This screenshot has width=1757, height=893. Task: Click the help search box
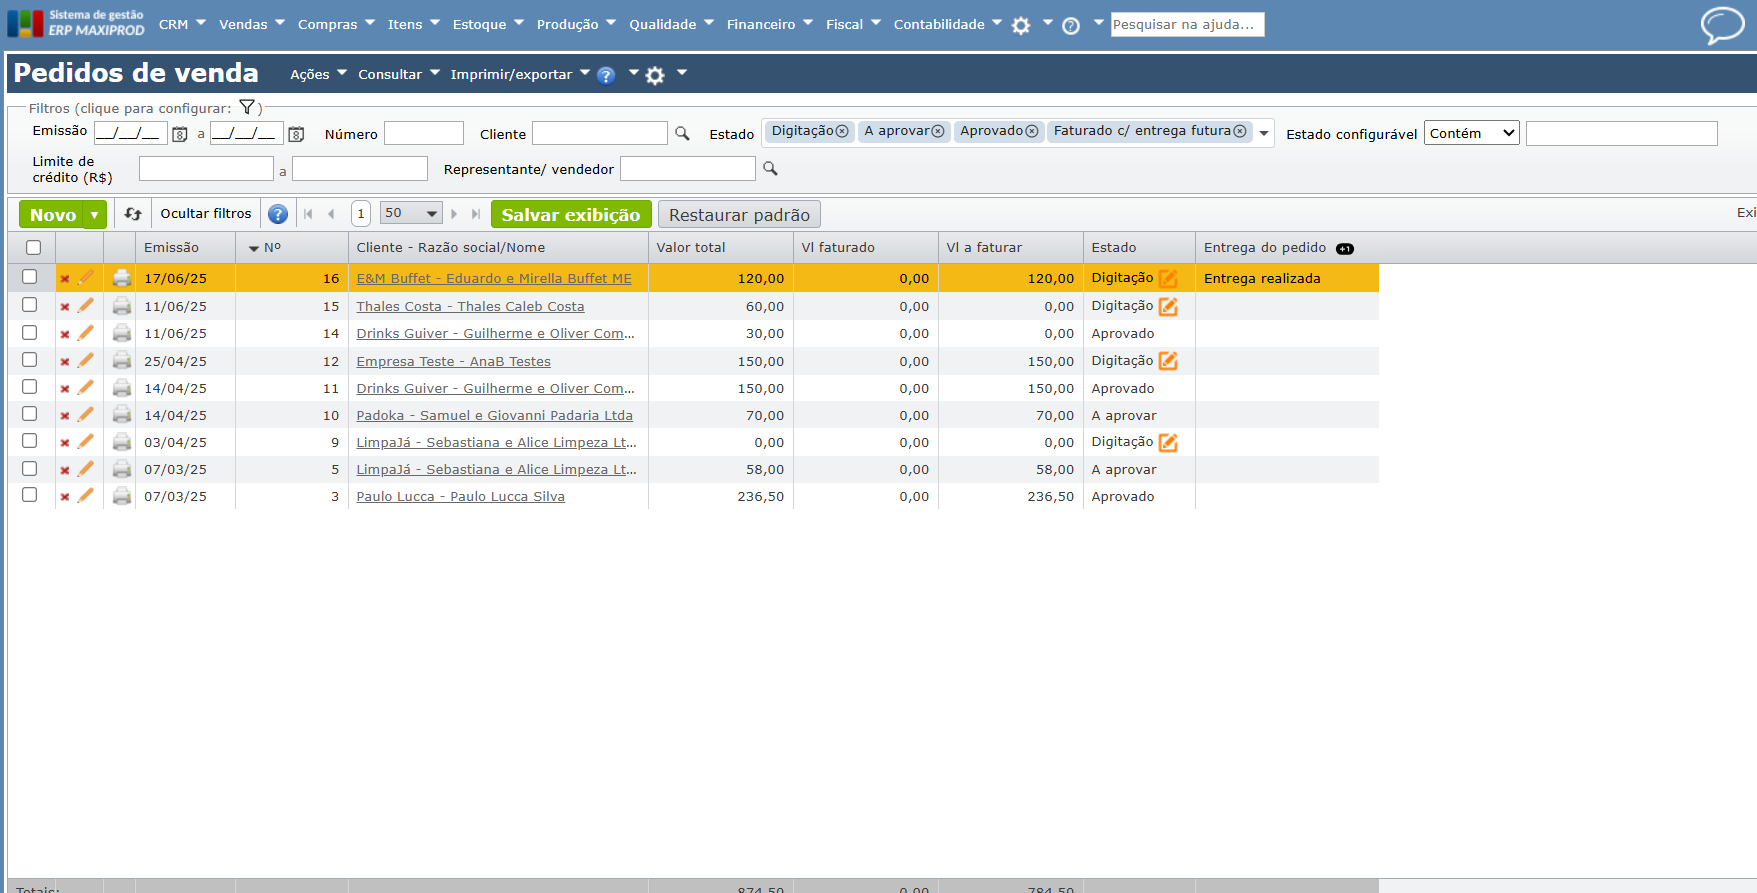1187,24
